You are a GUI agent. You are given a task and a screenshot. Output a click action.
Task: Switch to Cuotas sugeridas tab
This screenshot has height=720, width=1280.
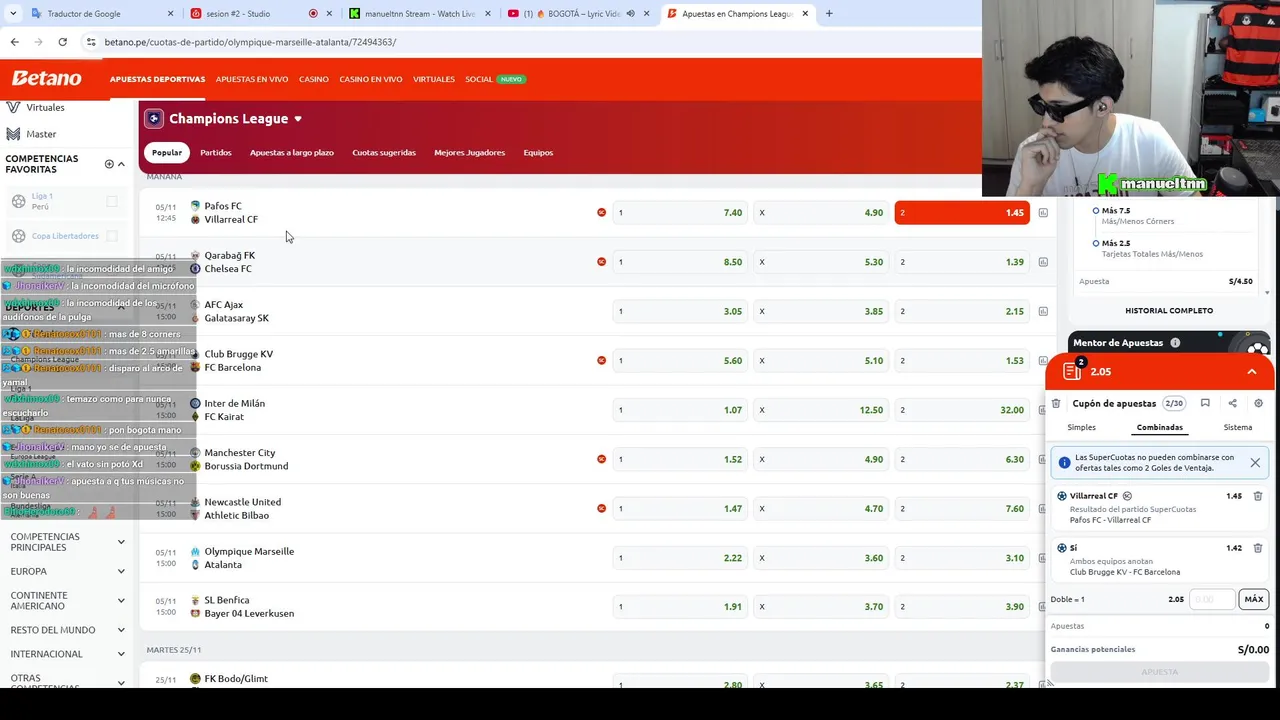tap(384, 153)
